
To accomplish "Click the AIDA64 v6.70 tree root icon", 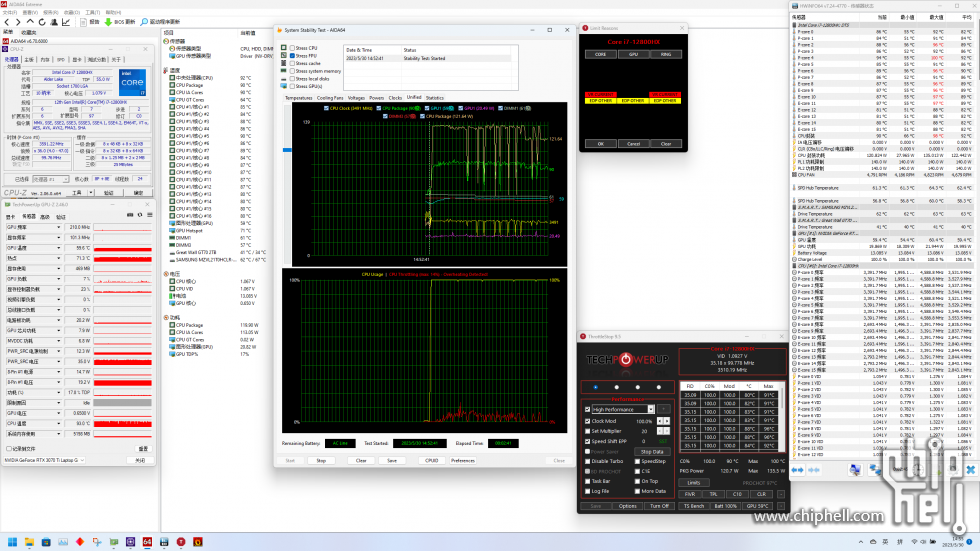I will [6, 41].
